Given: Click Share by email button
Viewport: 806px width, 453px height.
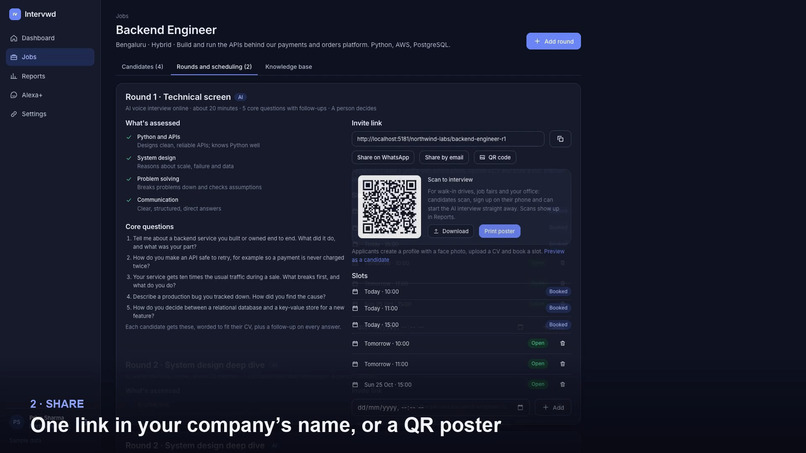Looking at the screenshot, I should [x=444, y=157].
